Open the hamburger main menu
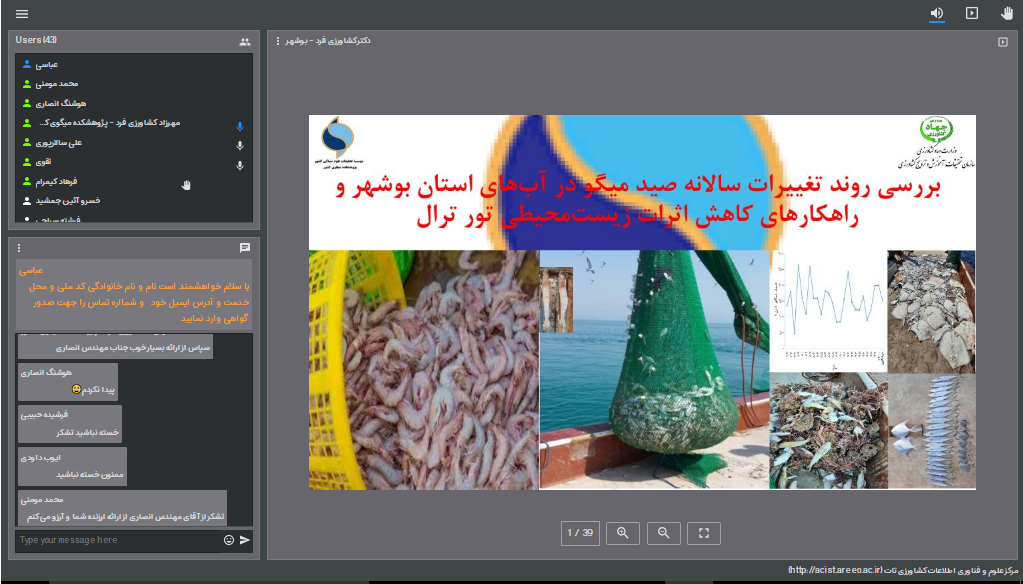 (22, 14)
